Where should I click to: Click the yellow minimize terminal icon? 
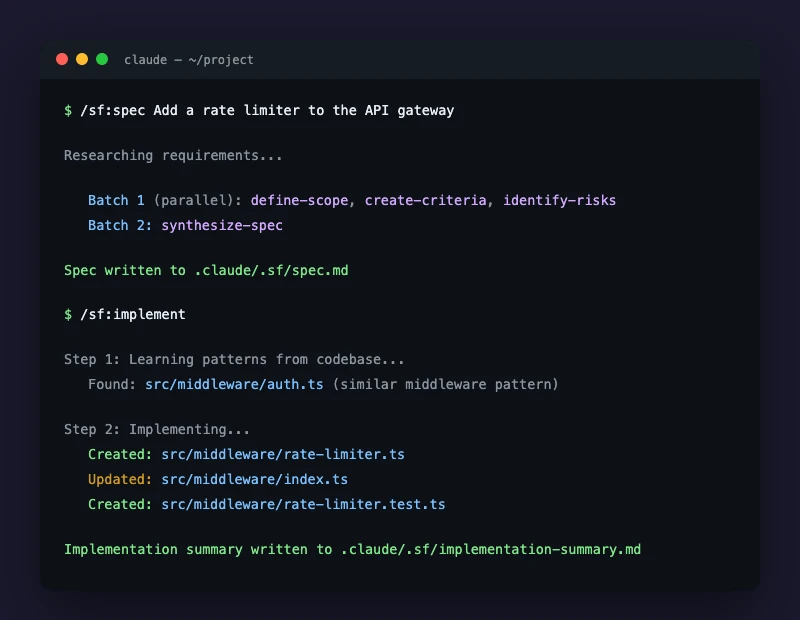coord(81,59)
